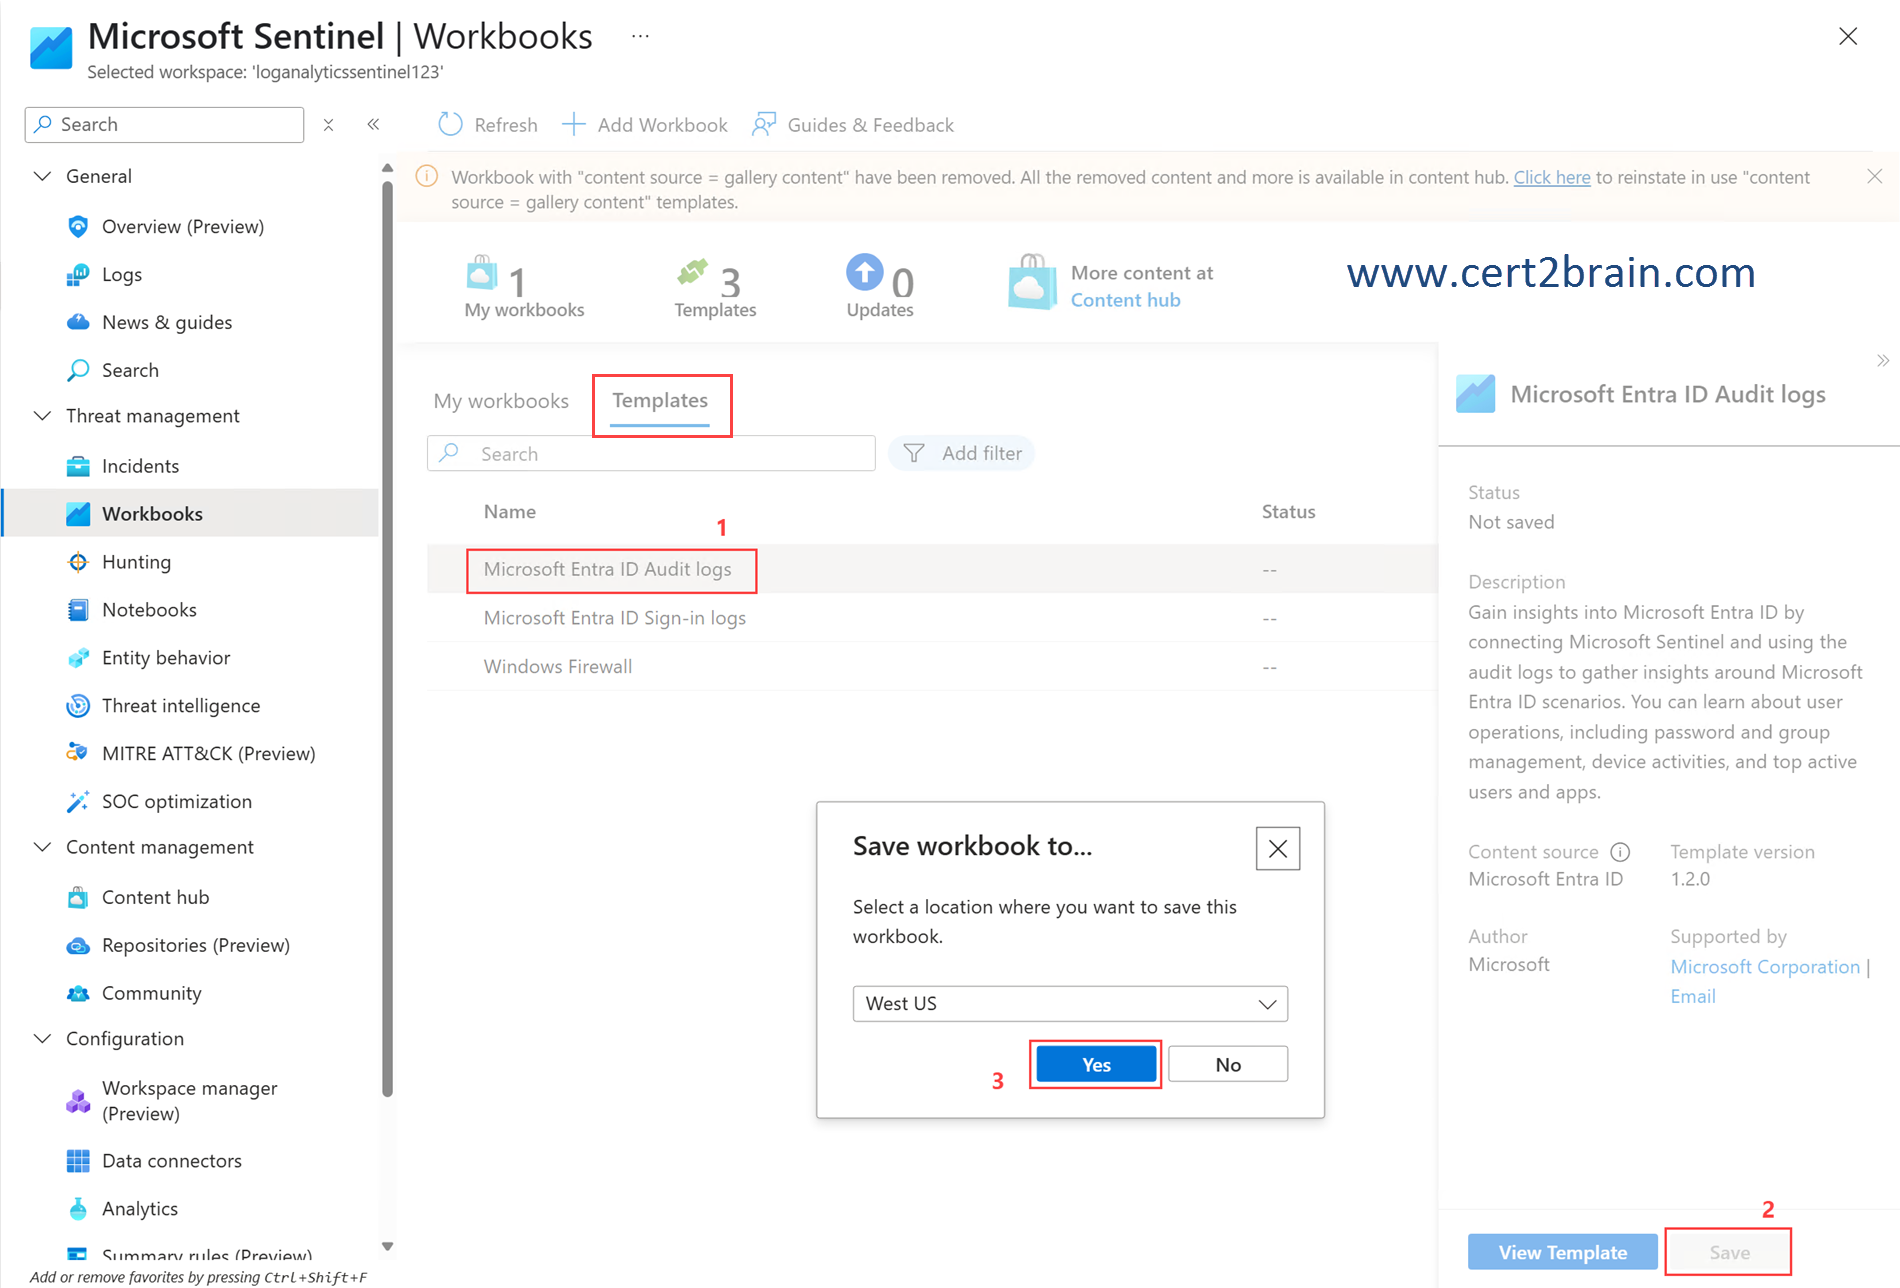This screenshot has width=1900, height=1288.
Task: Open the West US location dropdown
Action: click(x=1070, y=1003)
